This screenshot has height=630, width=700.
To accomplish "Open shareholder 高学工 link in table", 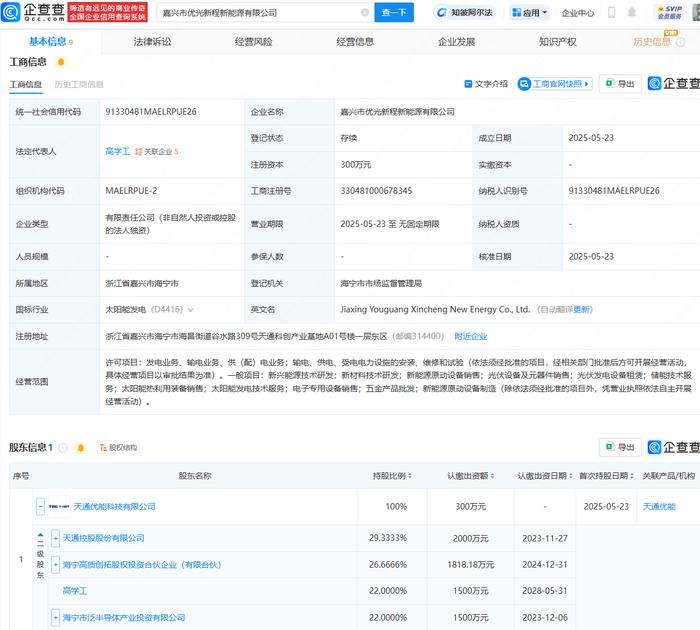I will pyautogui.click(x=75, y=591).
